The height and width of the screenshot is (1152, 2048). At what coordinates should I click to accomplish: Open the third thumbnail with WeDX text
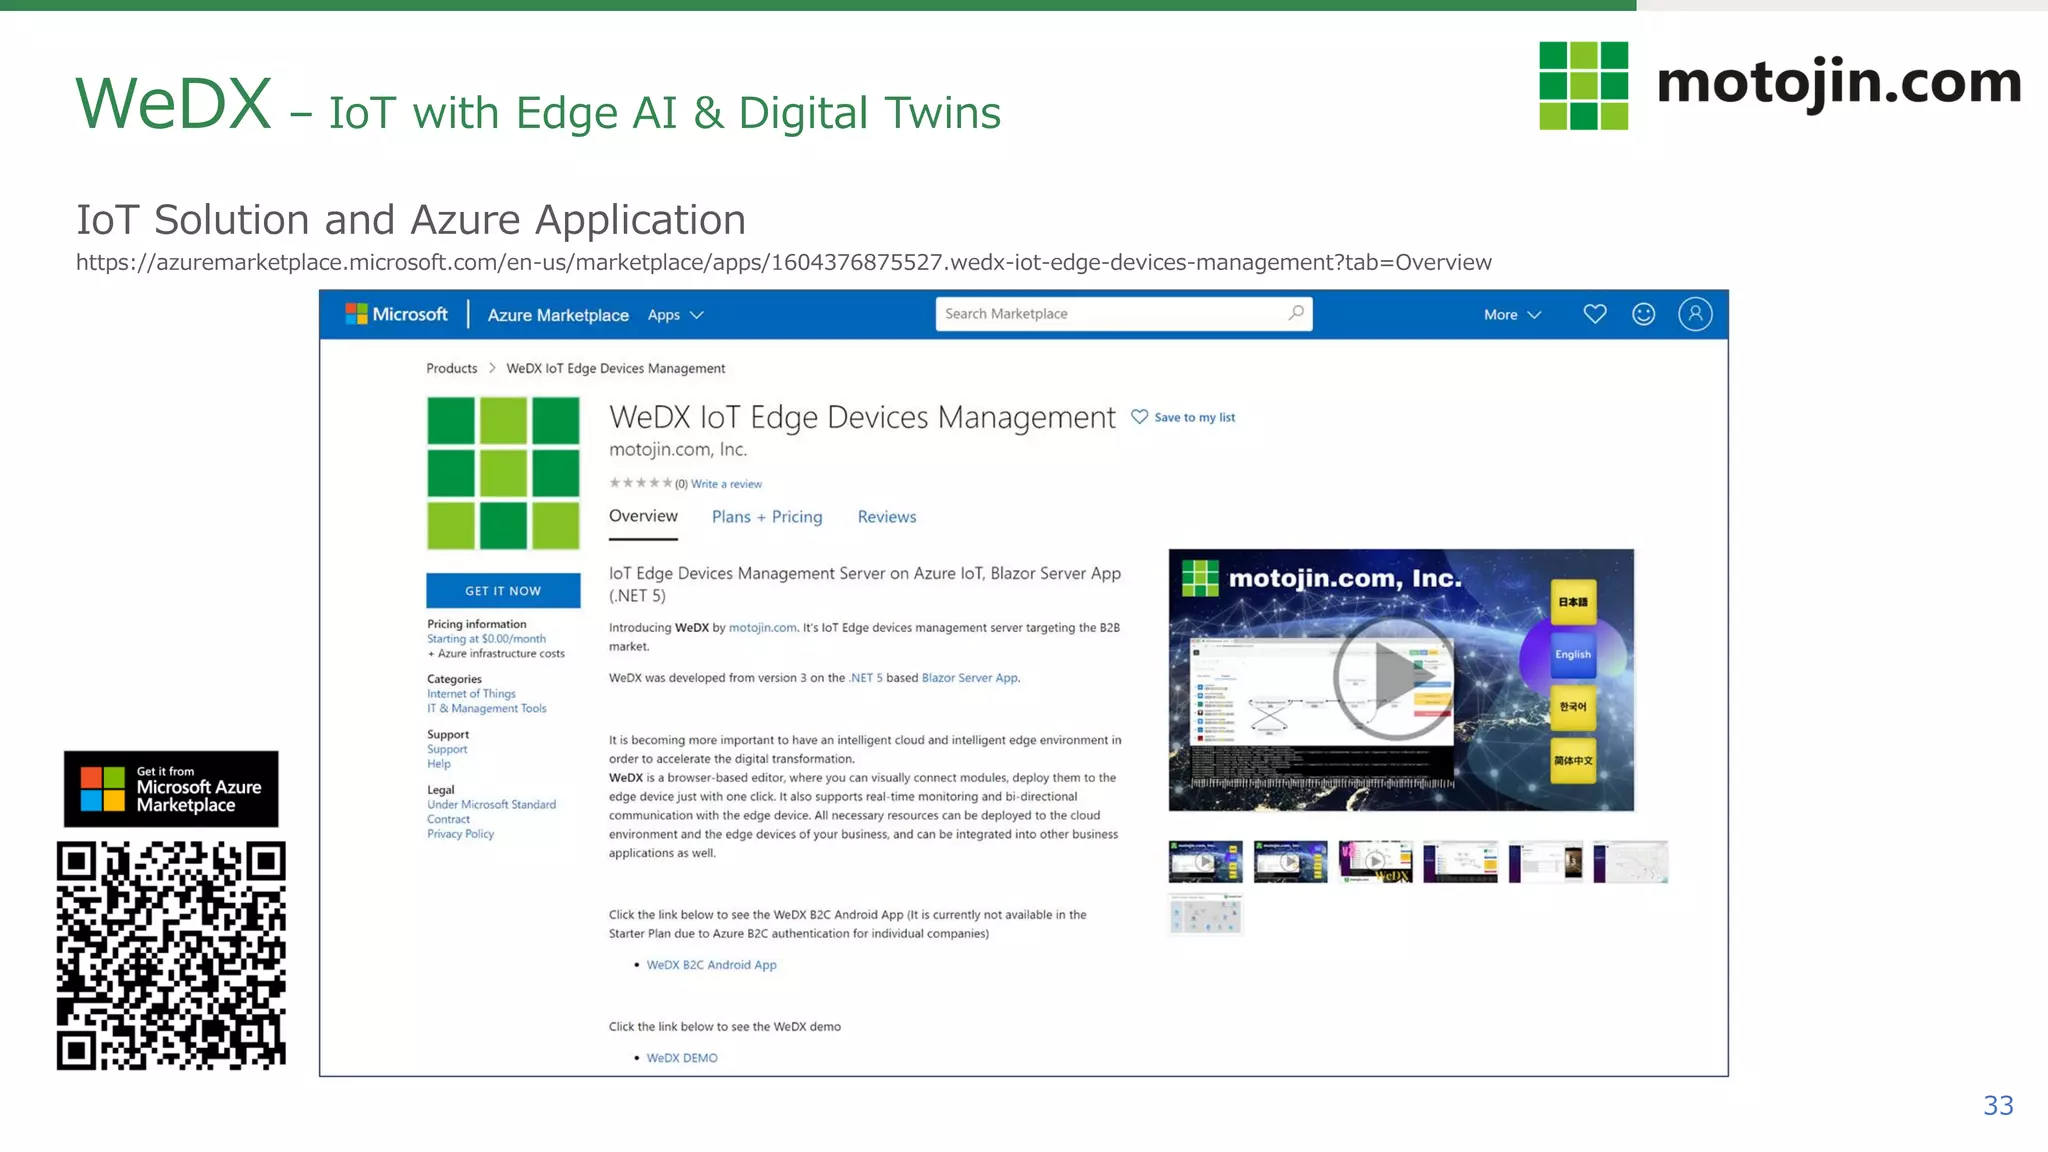pos(1376,862)
